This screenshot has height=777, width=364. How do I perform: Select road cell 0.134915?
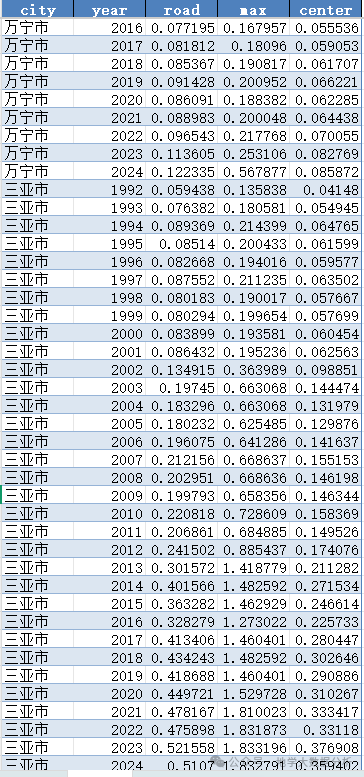[x=181, y=369]
